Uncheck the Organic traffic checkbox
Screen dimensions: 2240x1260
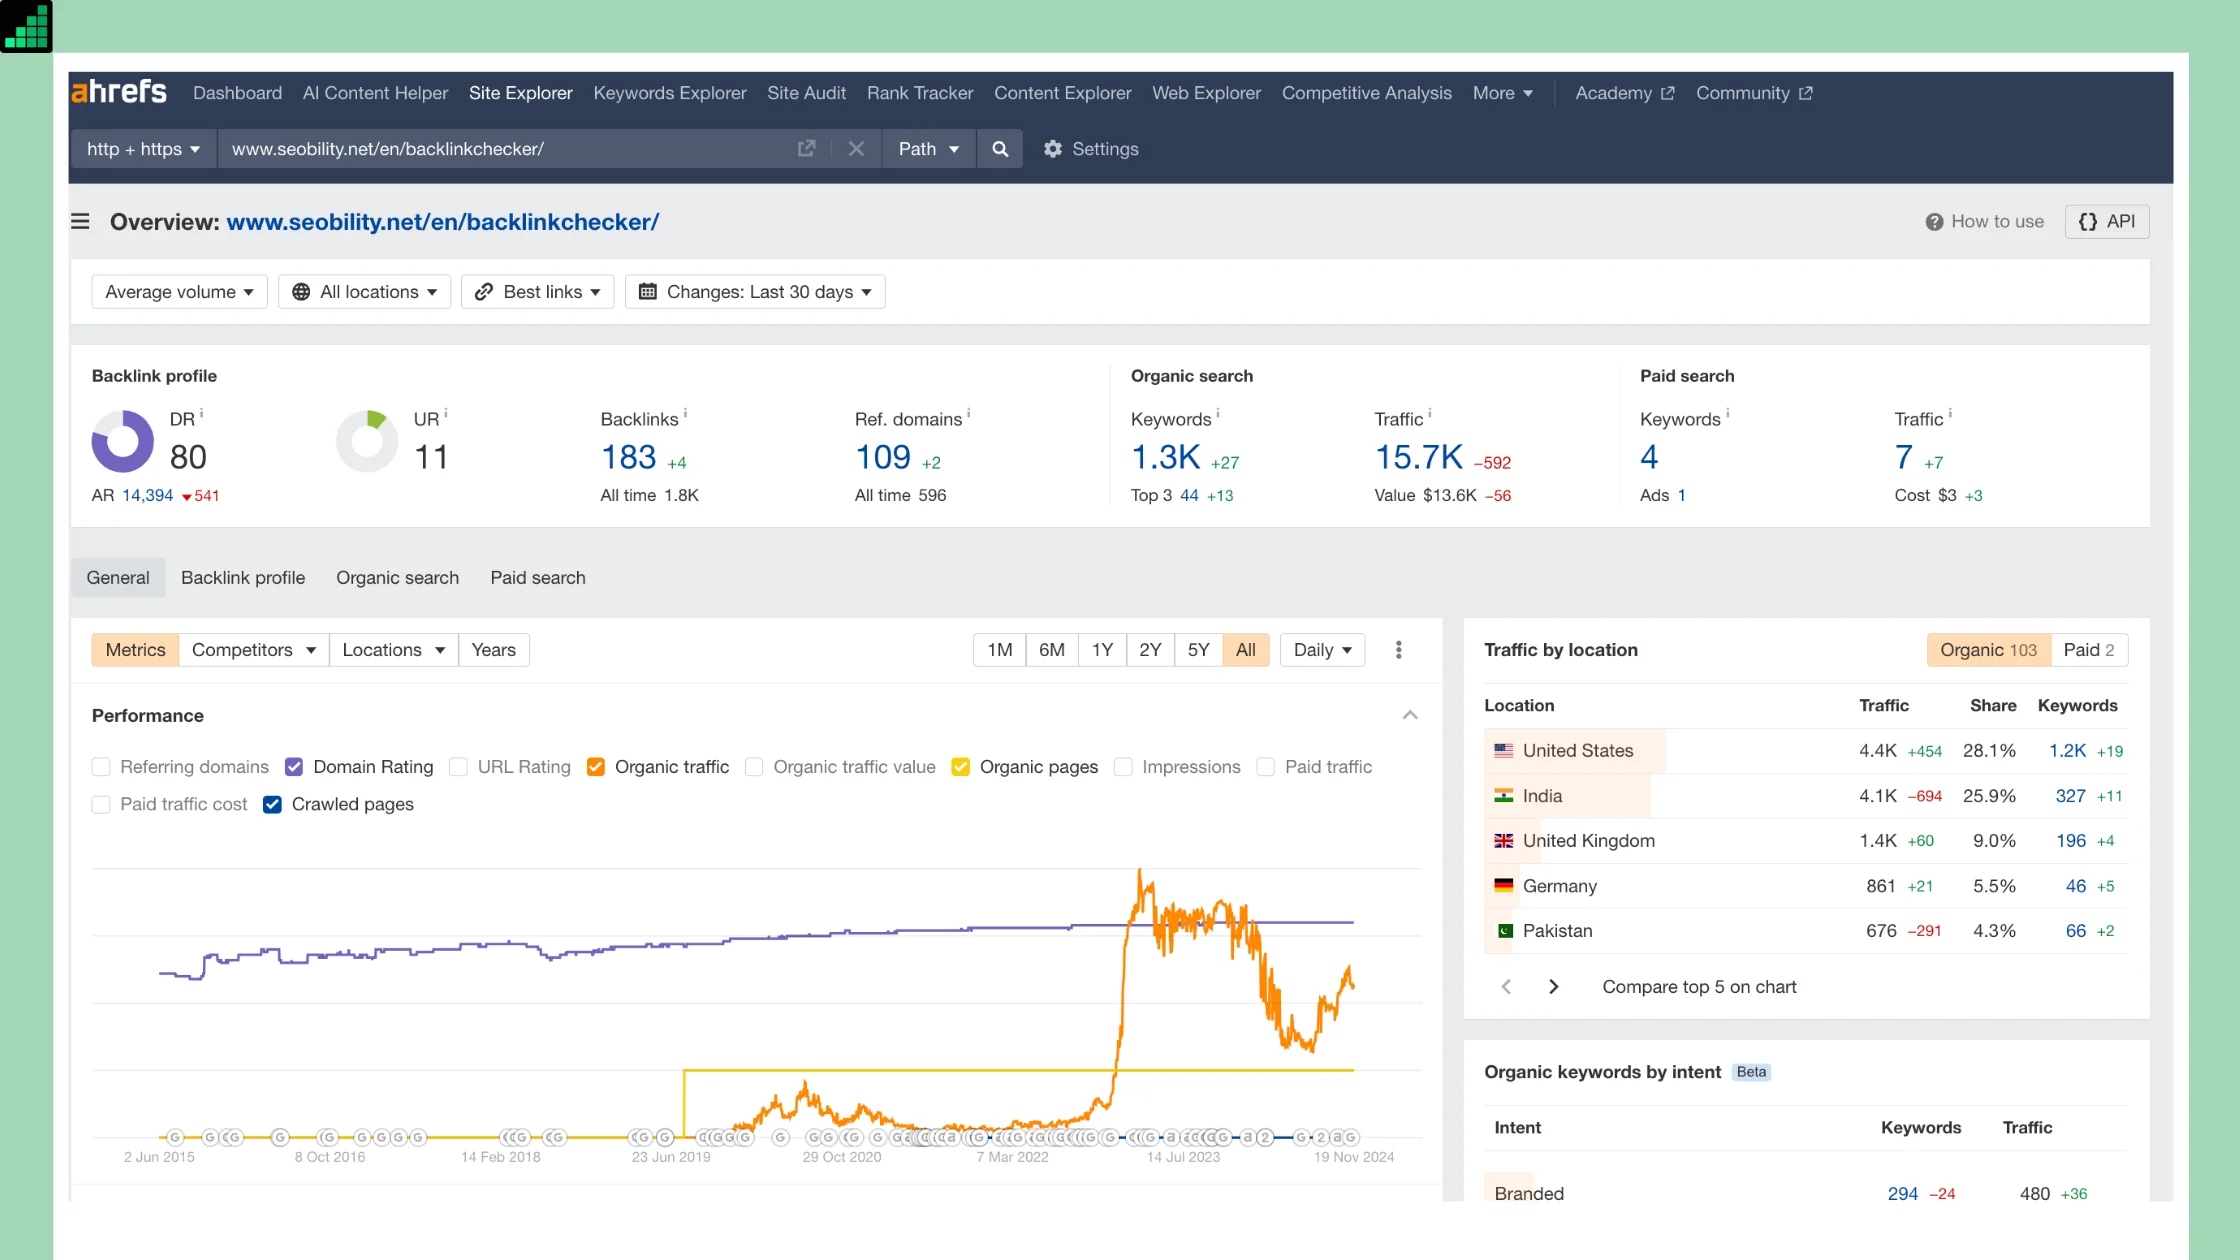pyautogui.click(x=596, y=767)
